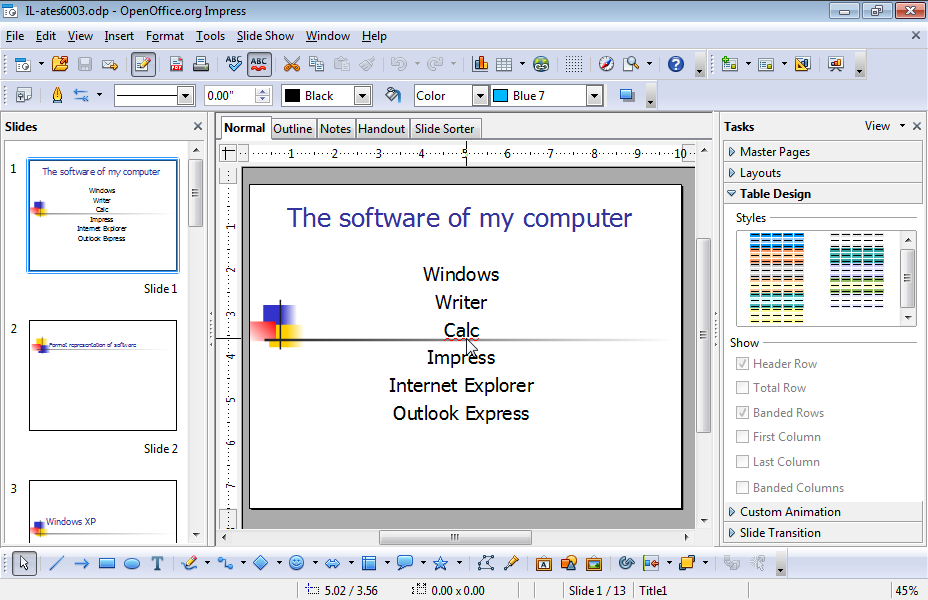Select the Ellipse drawing tool

pos(132,563)
